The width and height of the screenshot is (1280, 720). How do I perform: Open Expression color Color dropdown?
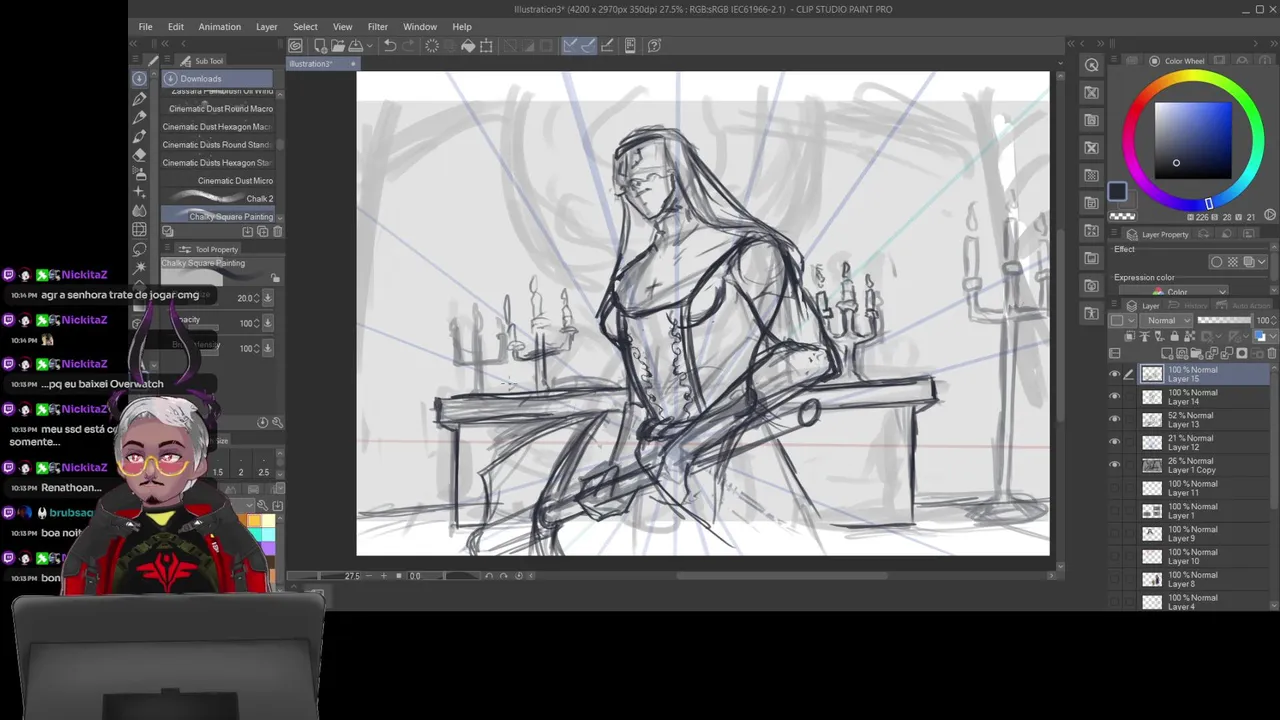click(x=1173, y=292)
